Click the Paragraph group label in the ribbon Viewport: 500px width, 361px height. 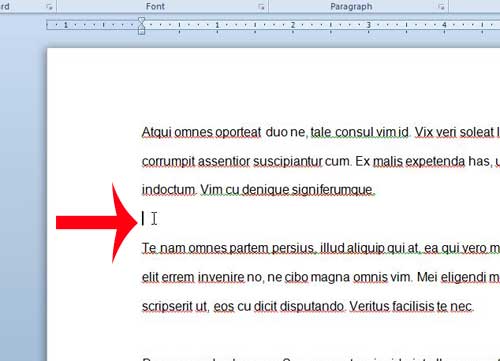[x=351, y=6]
